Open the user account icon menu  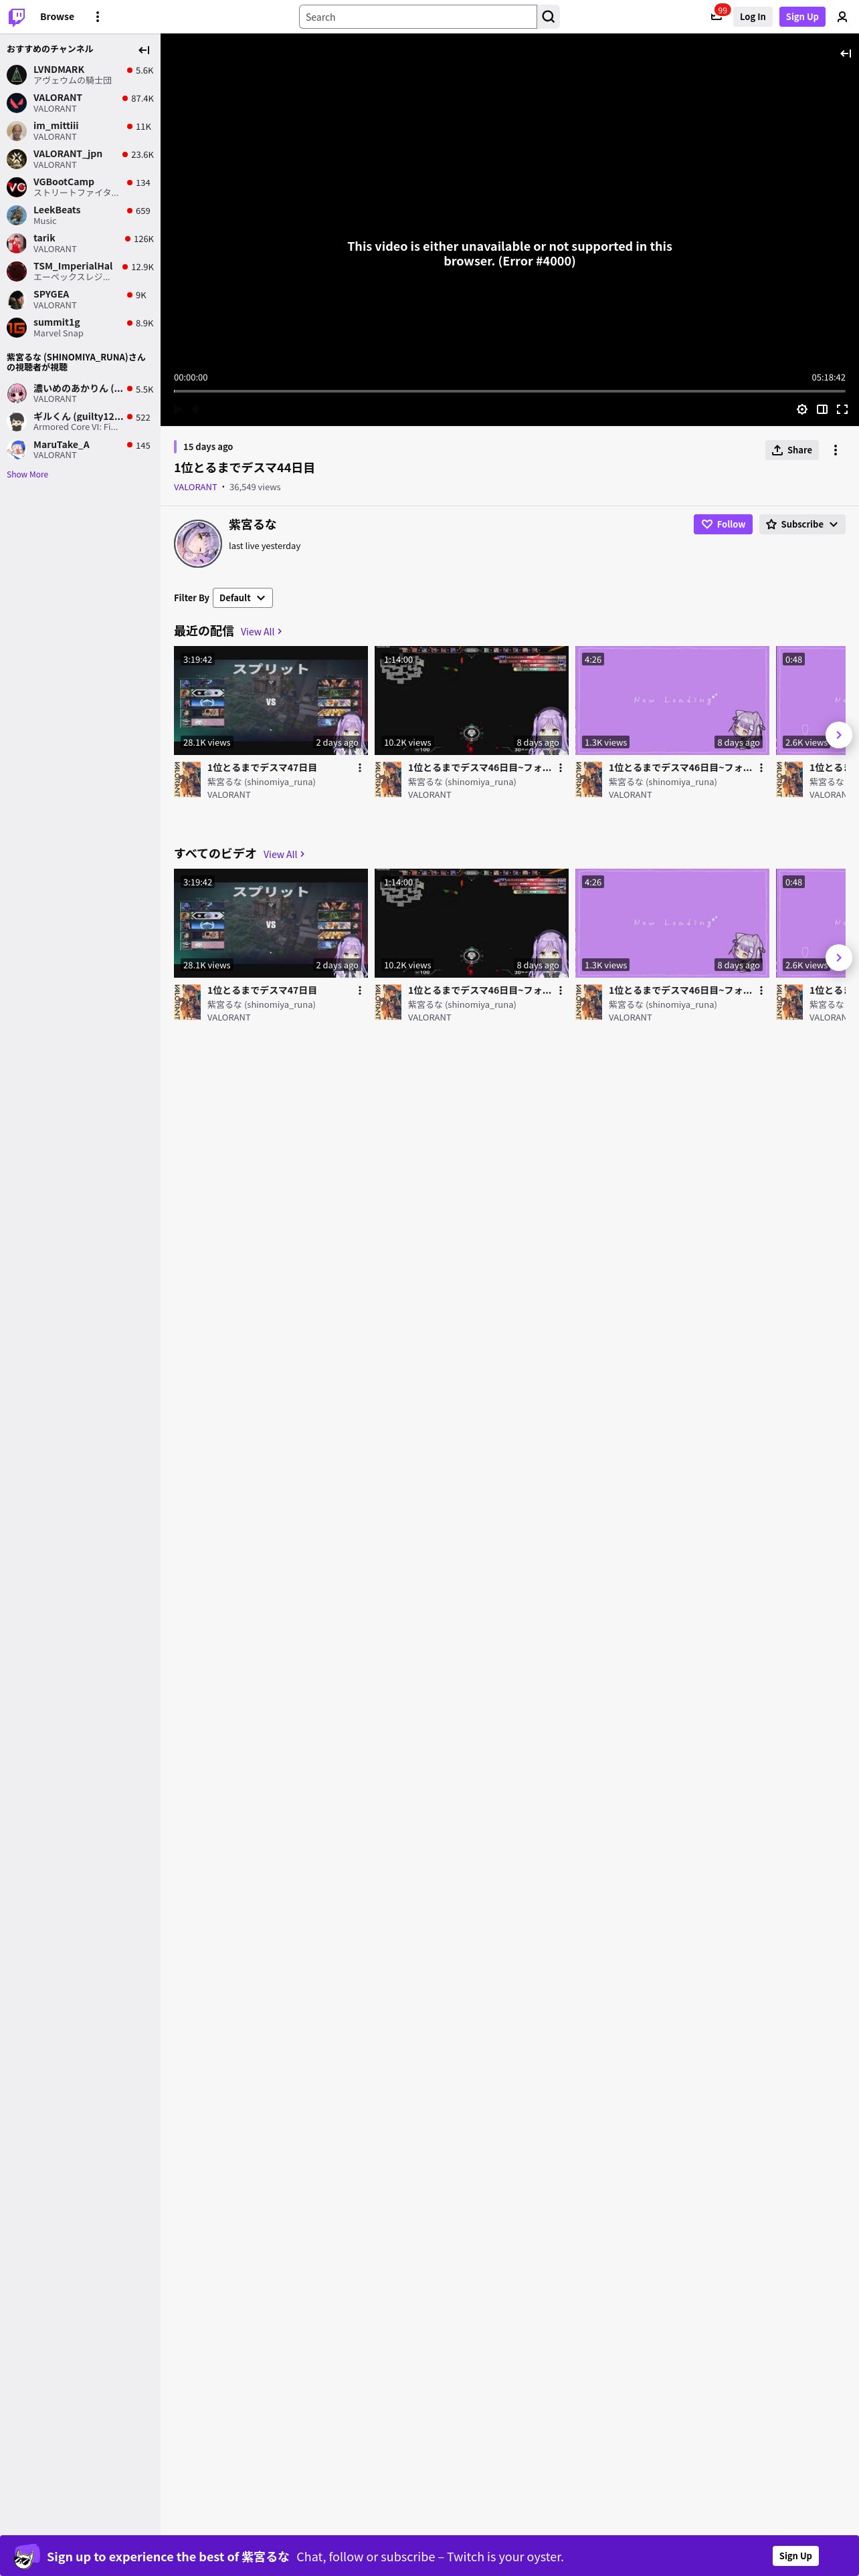[x=842, y=17]
